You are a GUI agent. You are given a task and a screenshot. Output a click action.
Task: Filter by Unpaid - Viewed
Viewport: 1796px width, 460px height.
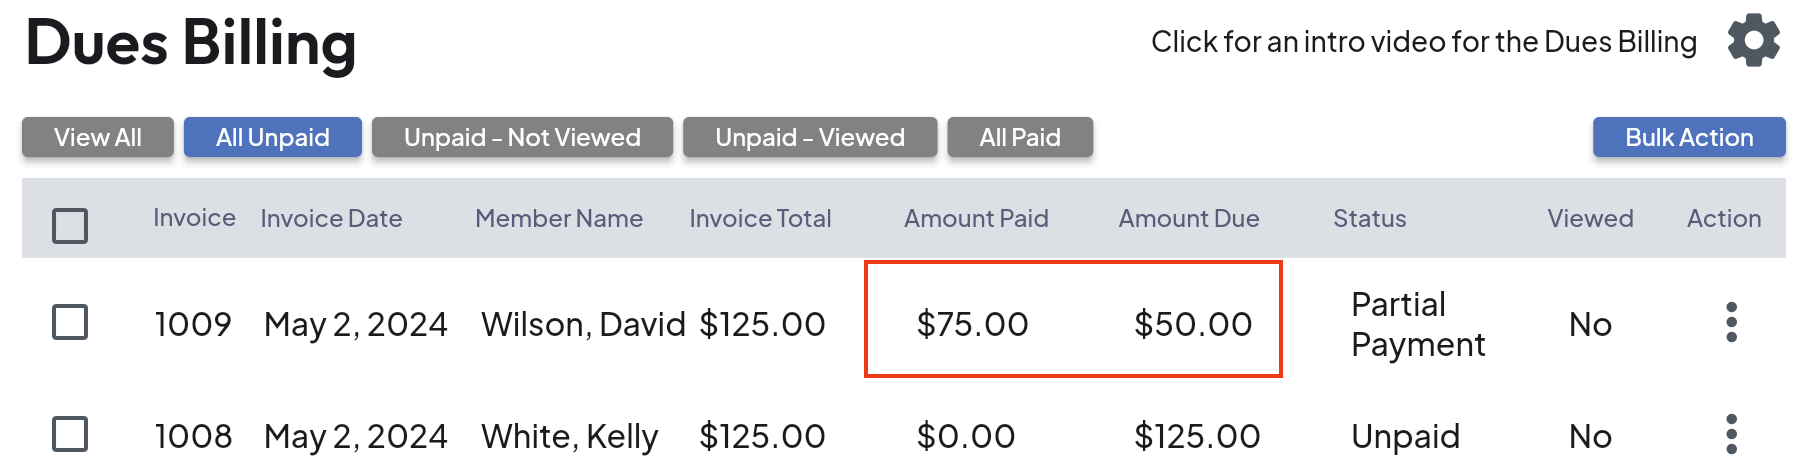pyautogui.click(x=809, y=138)
